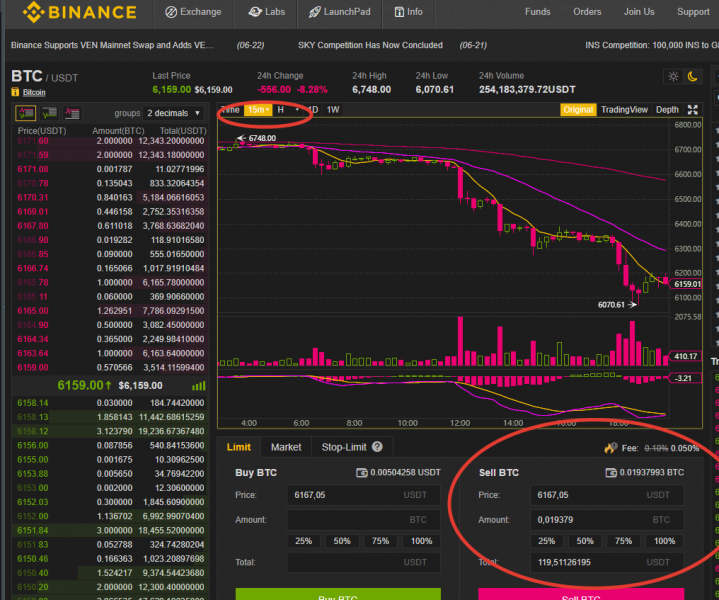Click the Bitcoin info icon beside the link
This screenshot has height=600, width=719.
pos(15,92)
